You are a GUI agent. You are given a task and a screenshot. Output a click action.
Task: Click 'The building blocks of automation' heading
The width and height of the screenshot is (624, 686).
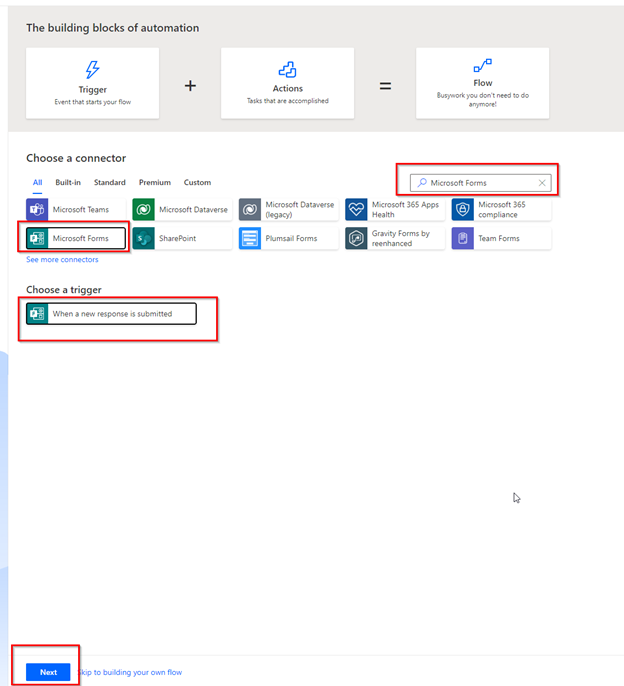pos(112,28)
